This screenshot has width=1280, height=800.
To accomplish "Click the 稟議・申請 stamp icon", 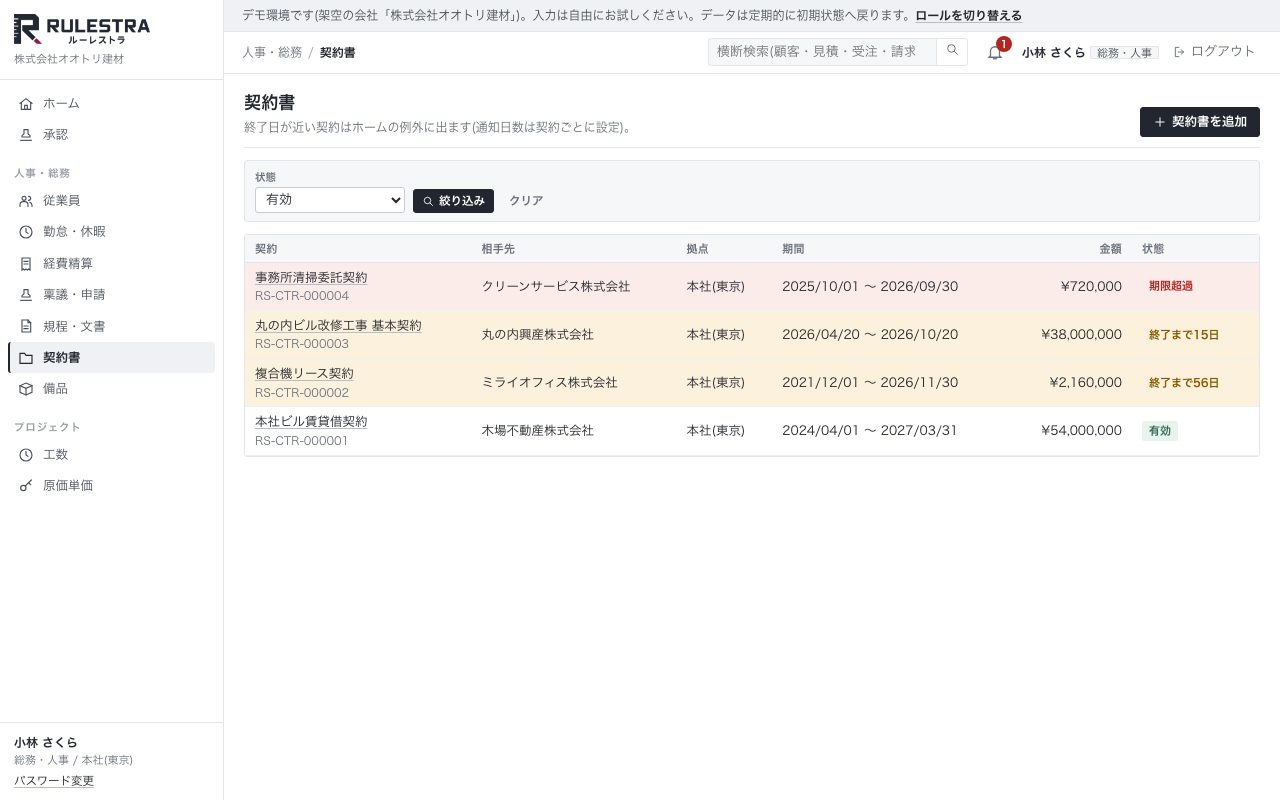I will click(26, 295).
